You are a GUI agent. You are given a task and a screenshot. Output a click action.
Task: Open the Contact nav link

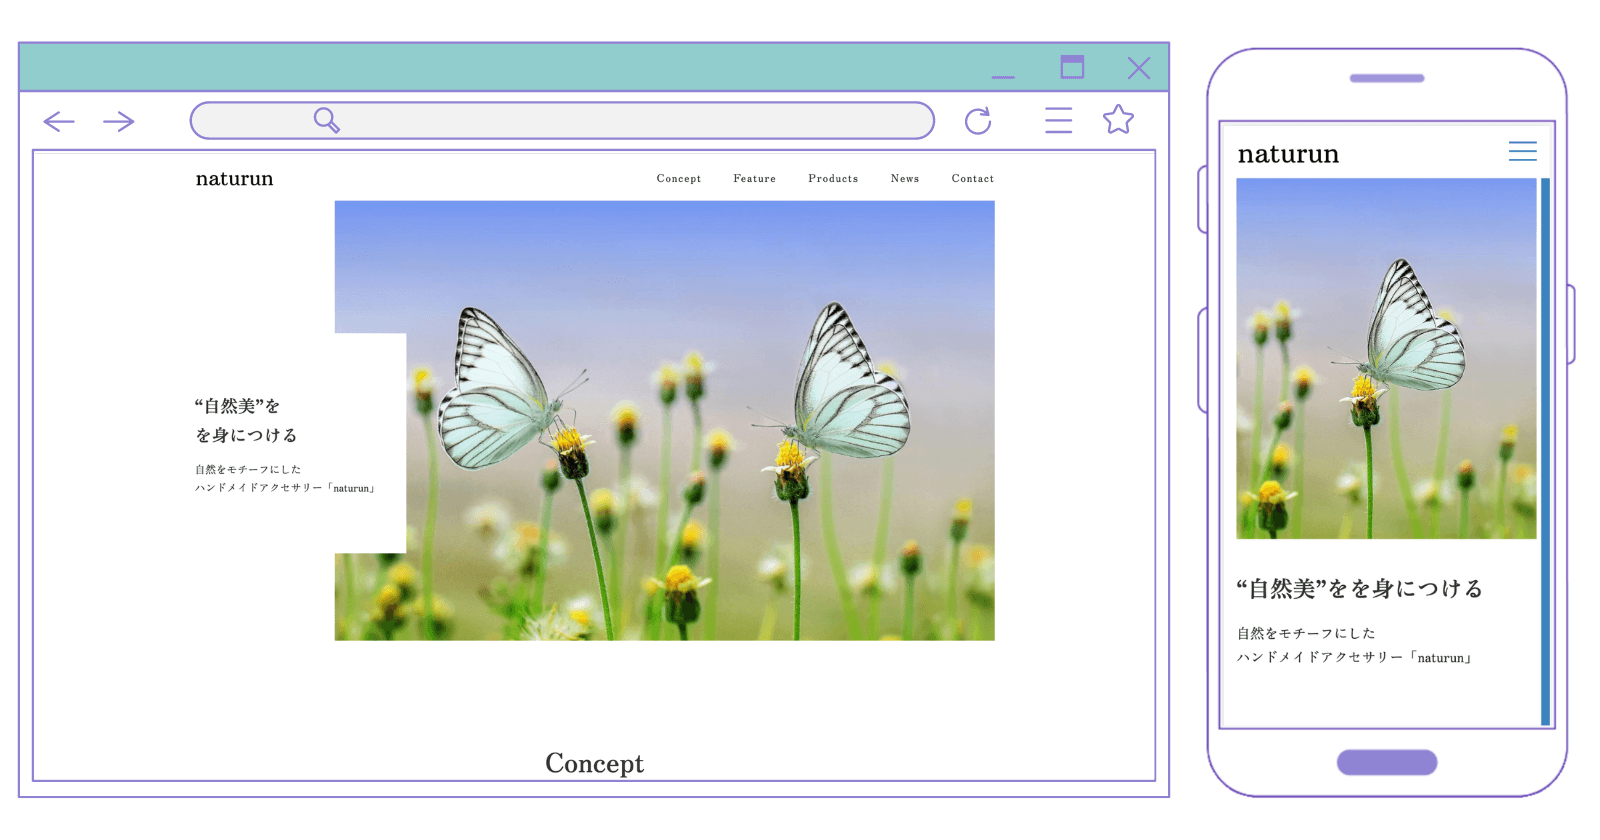(x=973, y=179)
